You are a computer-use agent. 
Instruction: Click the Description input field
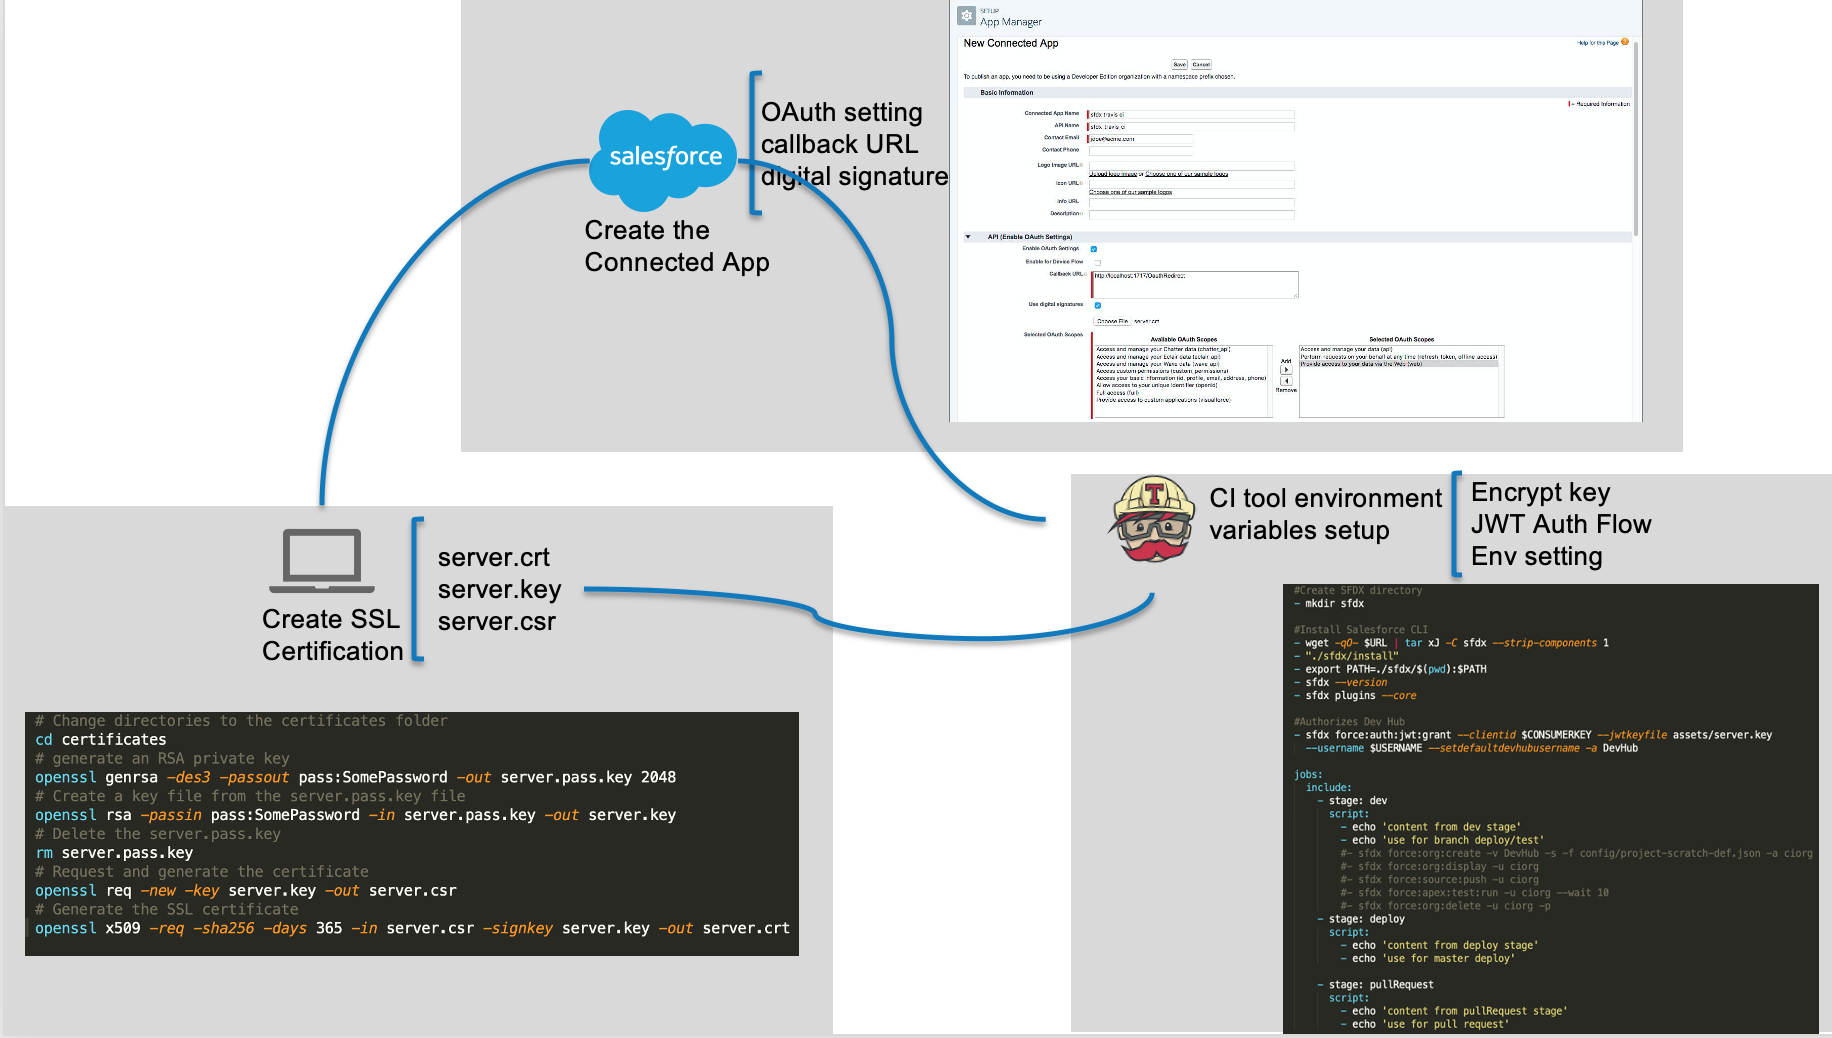[1192, 214]
